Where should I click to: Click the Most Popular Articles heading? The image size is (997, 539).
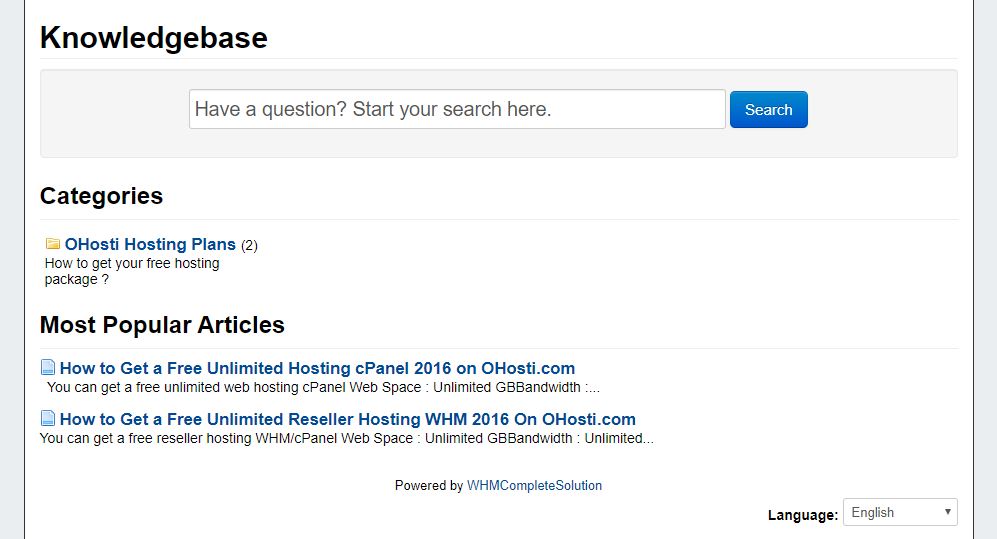[162, 325]
